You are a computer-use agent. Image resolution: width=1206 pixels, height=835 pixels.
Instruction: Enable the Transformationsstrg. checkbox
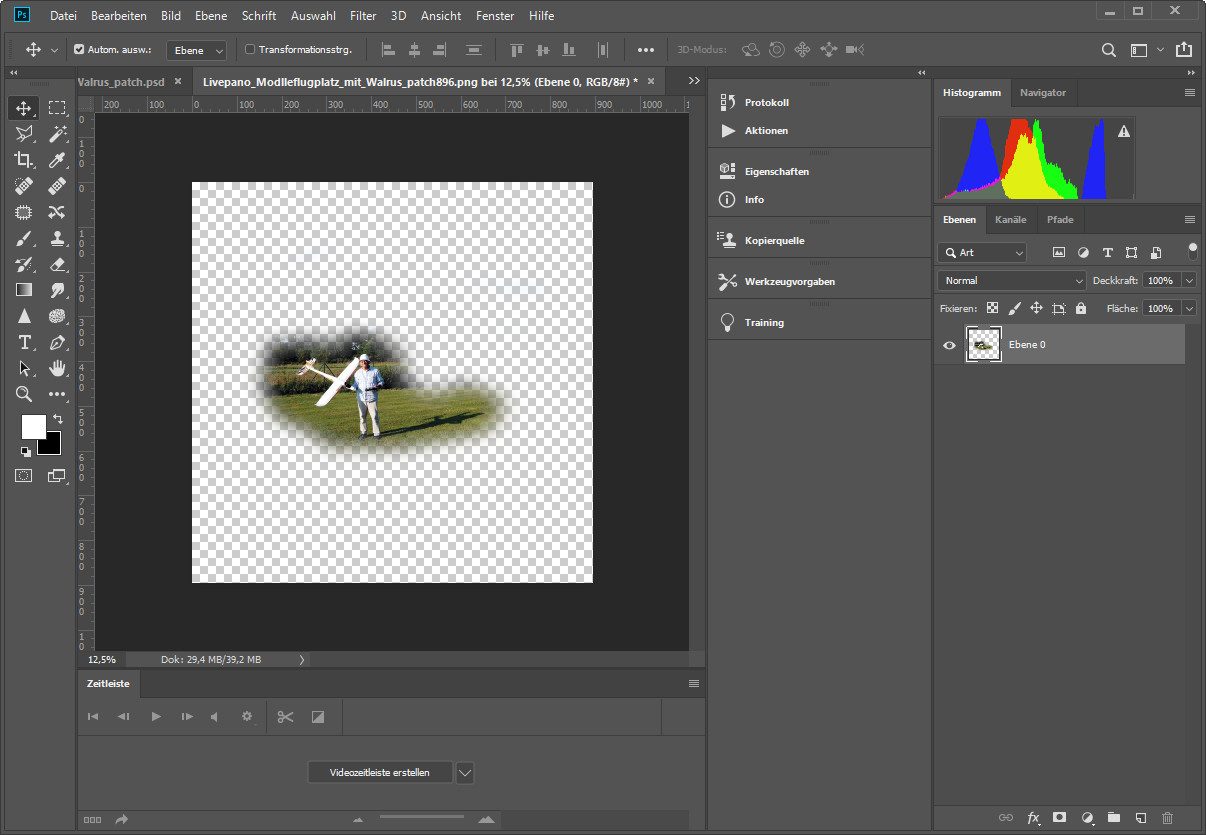251,49
